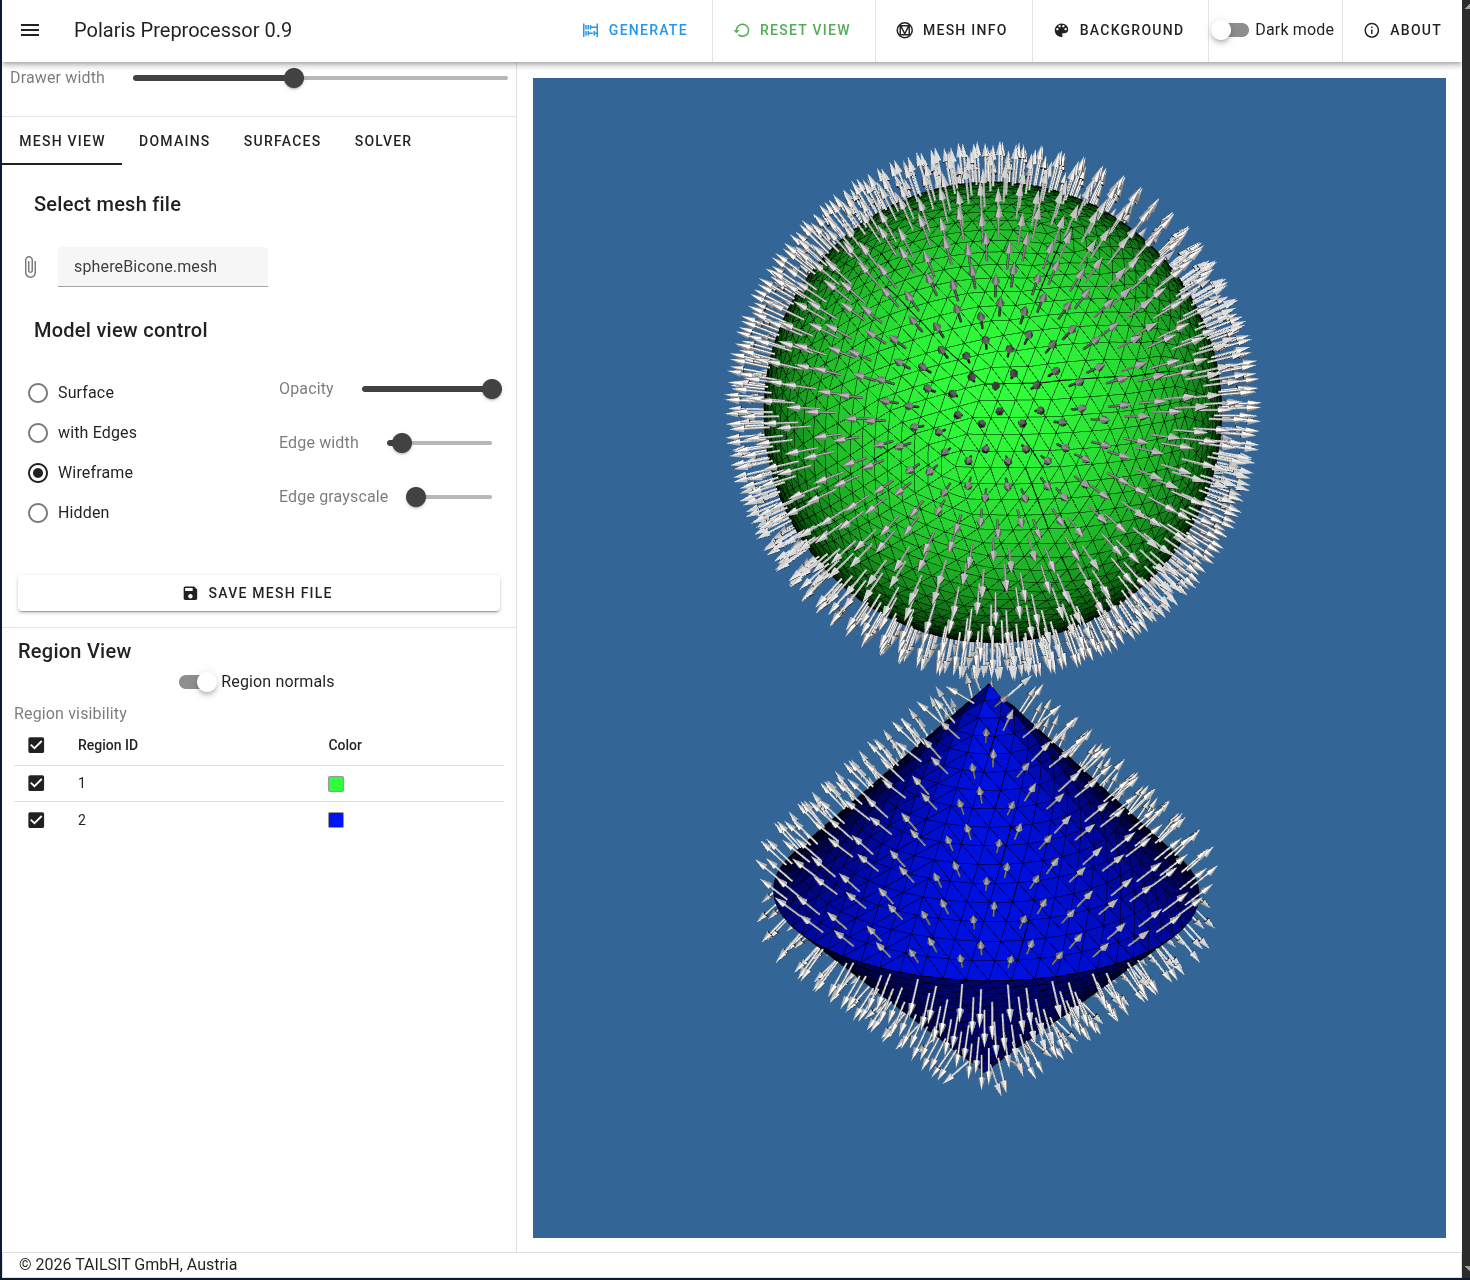Open the Domains tab
Viewport: 1470px width, 1280px height.
[x=174, y=141]
